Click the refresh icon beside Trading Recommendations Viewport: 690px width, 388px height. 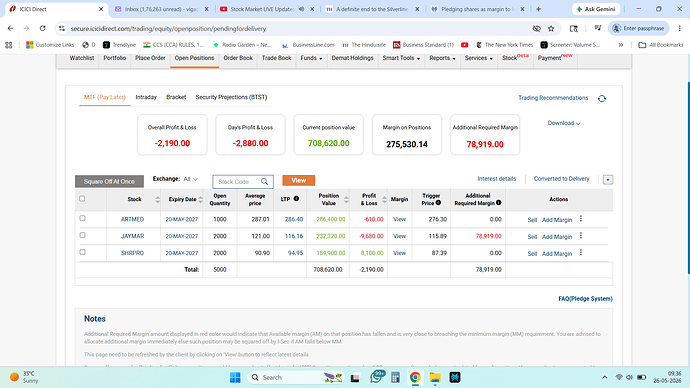coord(602,99)
